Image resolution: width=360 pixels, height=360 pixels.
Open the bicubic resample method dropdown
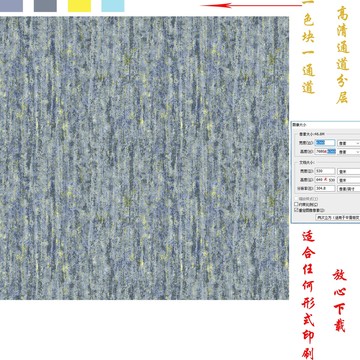click(338, 218)
